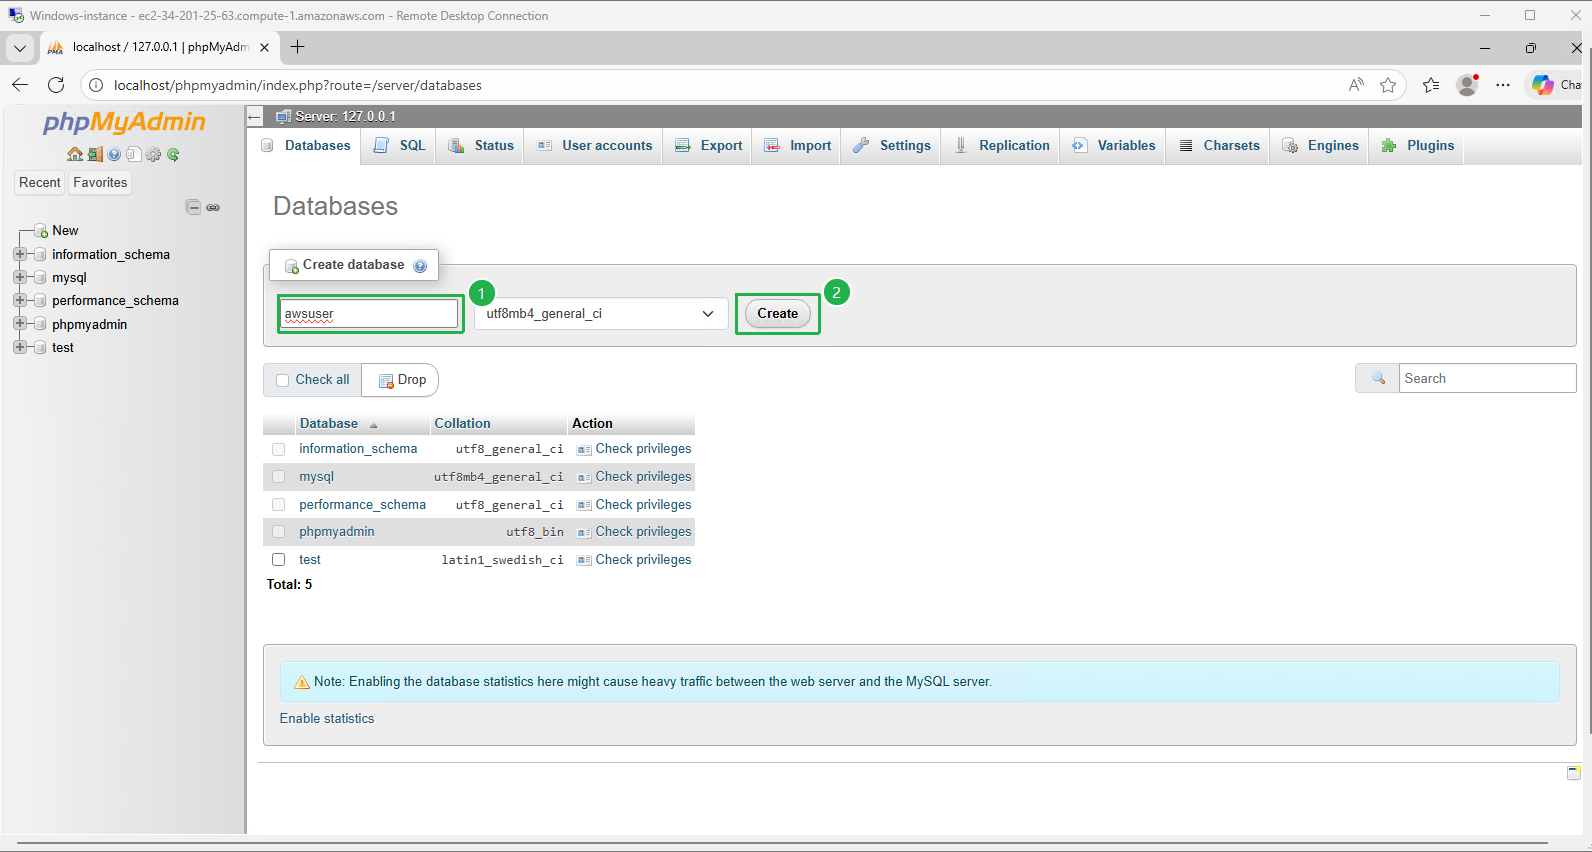
Task: Go to the Import tab
Action: tap(798, 146)
